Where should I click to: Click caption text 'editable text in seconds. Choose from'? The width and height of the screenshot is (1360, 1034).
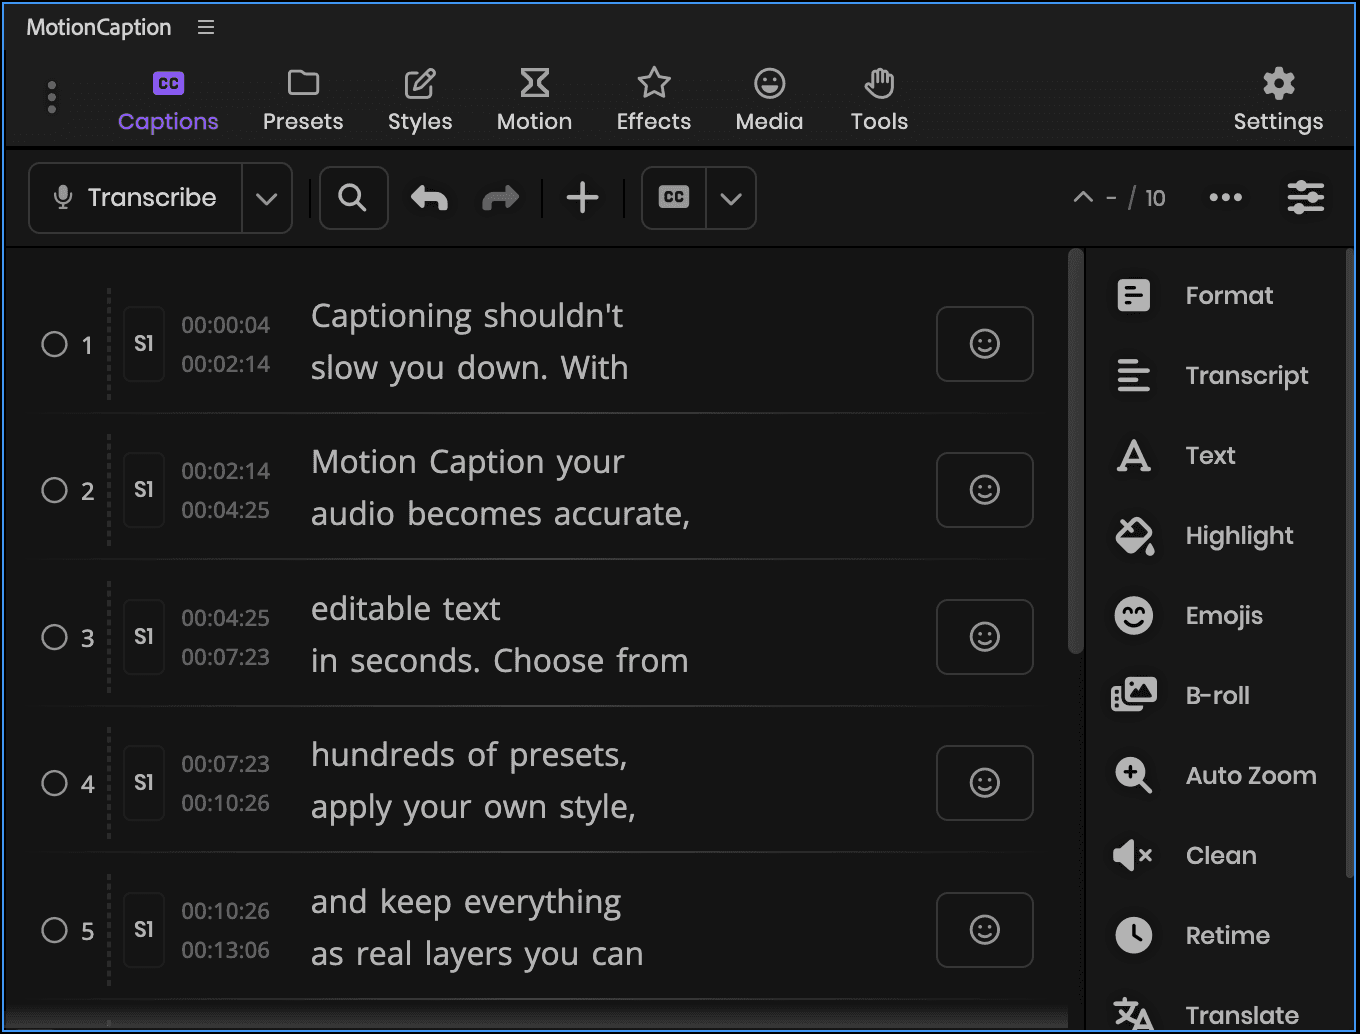point(500,635)
